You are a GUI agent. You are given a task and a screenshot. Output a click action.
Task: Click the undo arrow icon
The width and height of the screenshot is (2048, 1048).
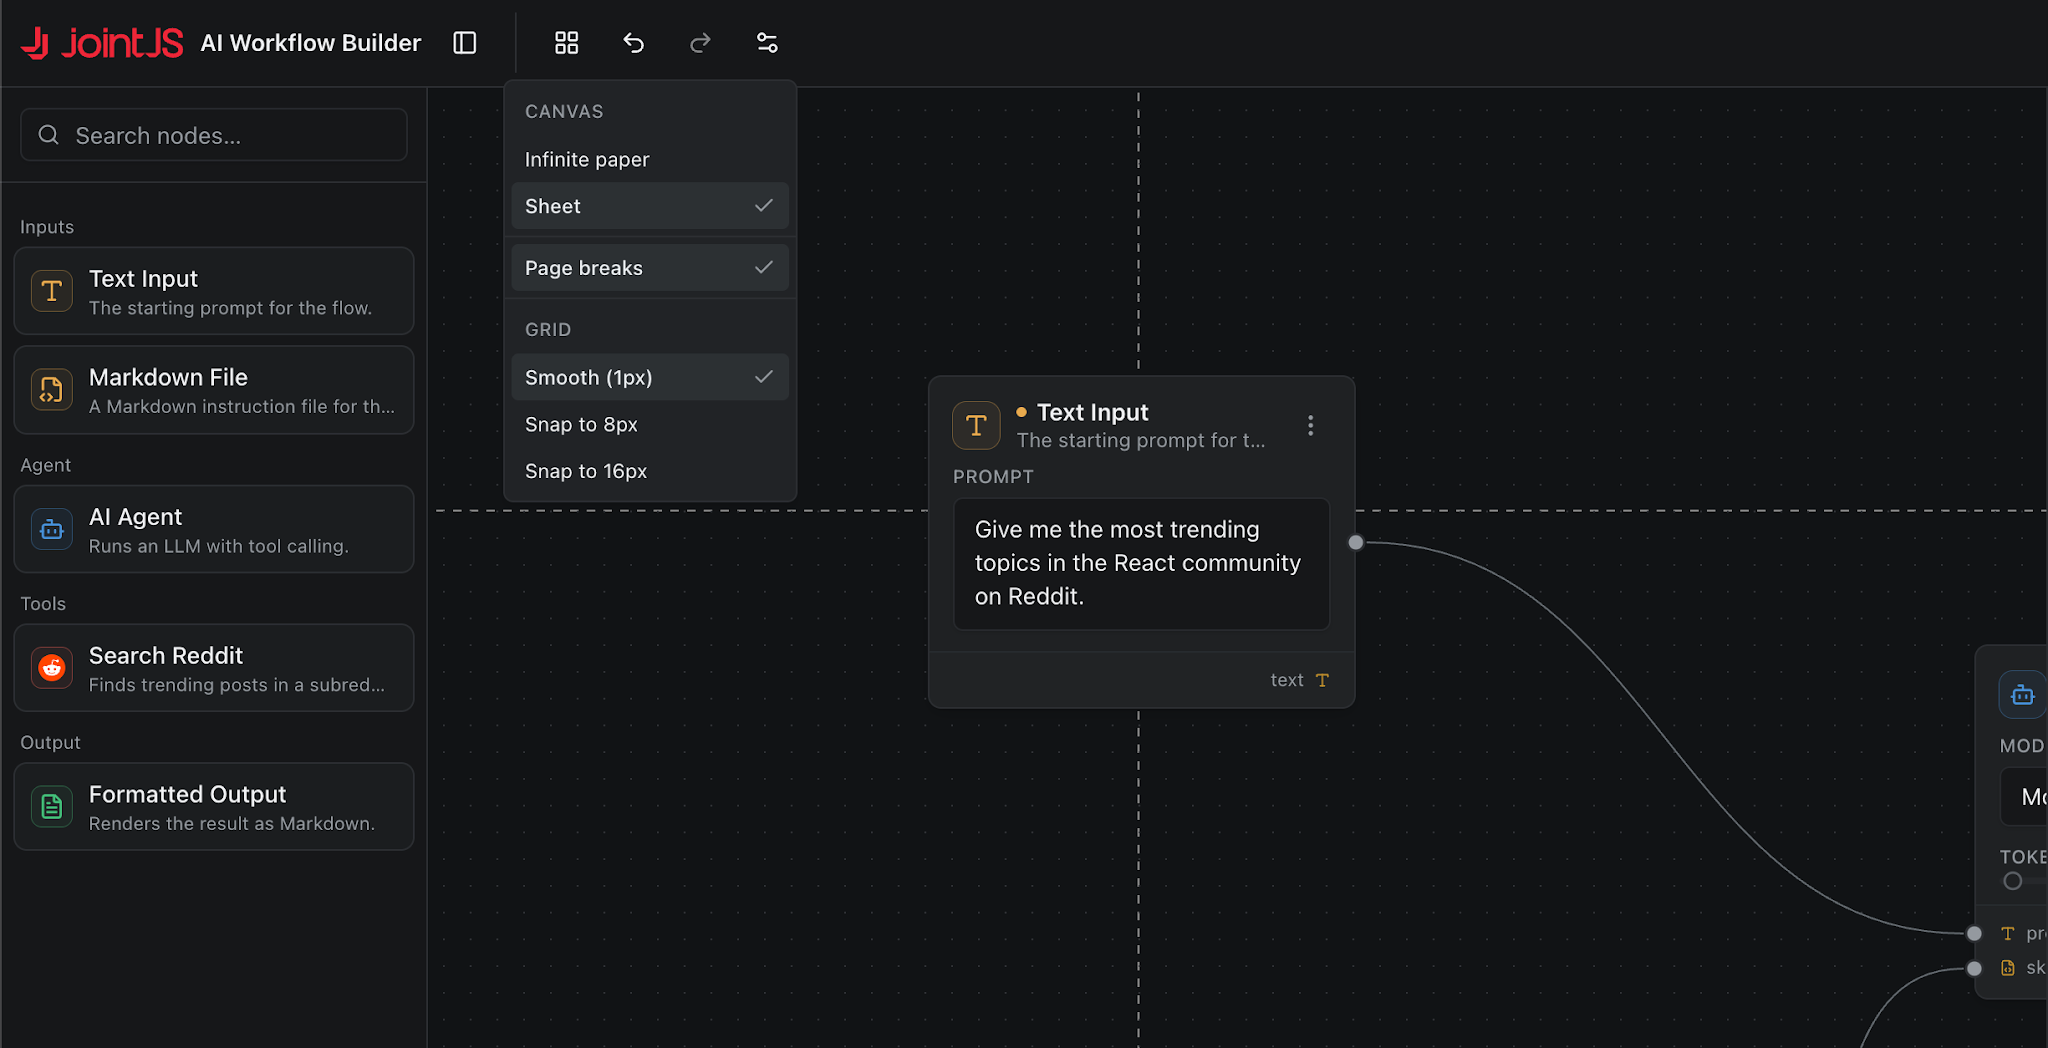634,43
